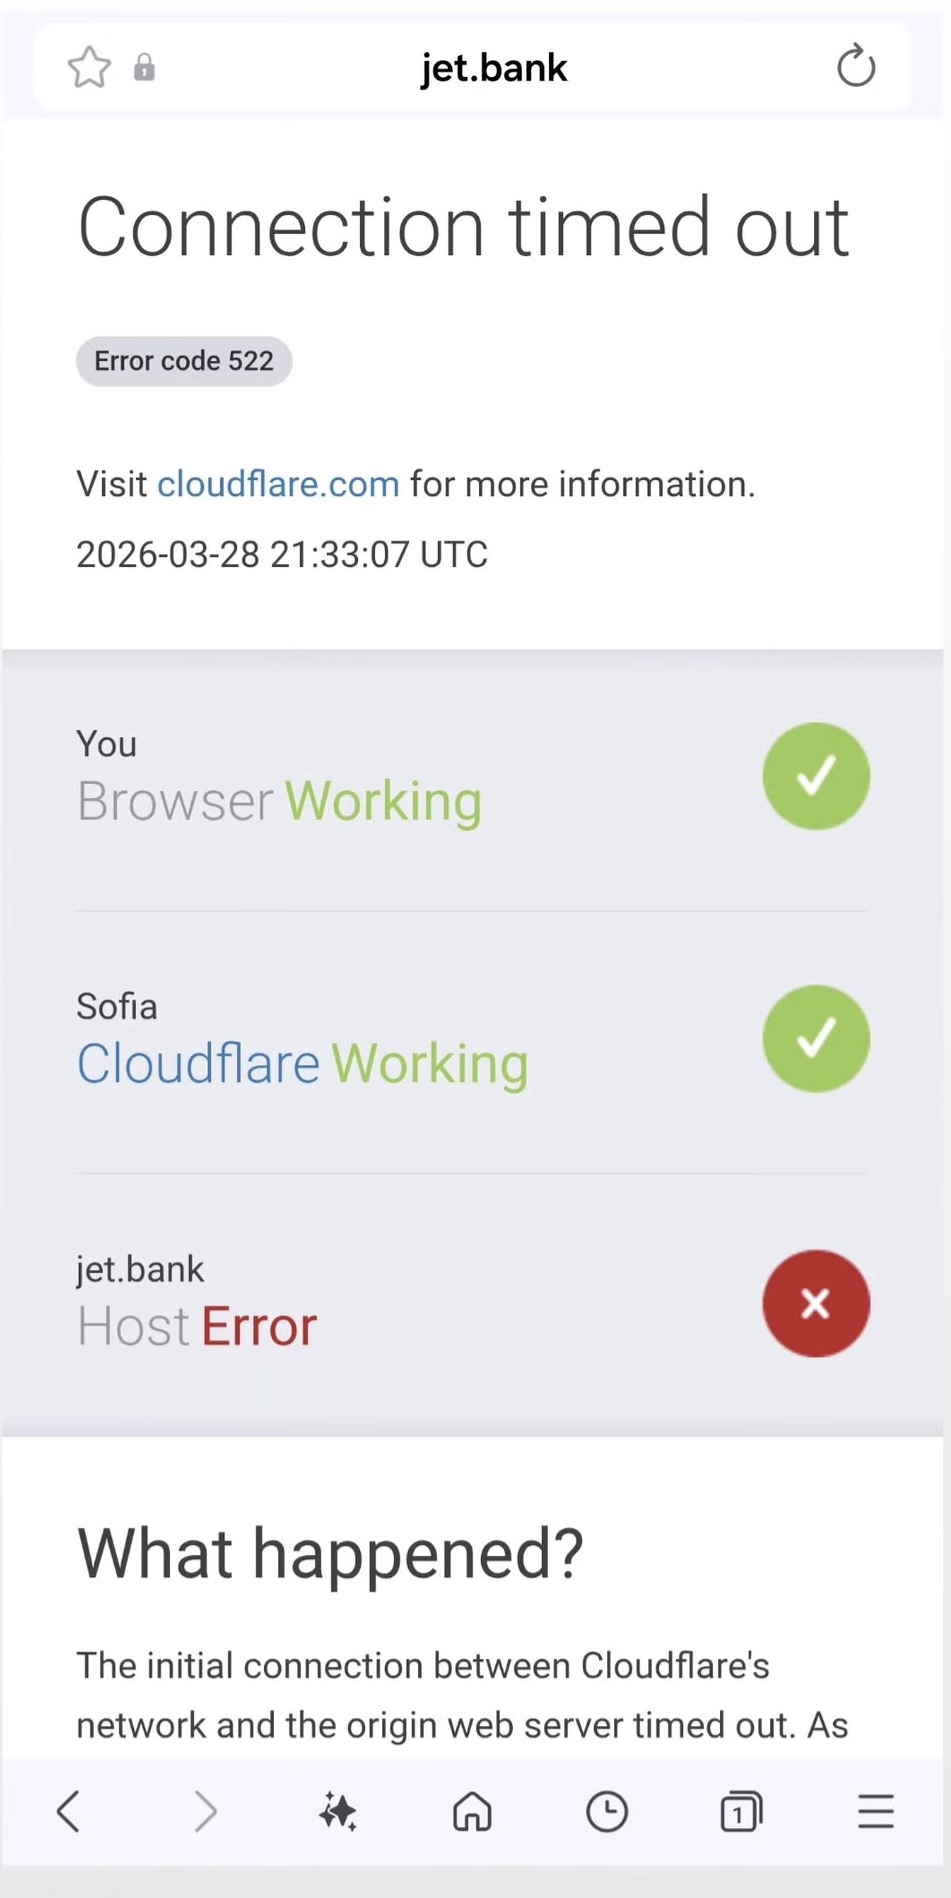This screenshot has height=1898, width=951.
Task: Reload the jet.bank page with the refresh icon
Action: [x=855, y=66]
